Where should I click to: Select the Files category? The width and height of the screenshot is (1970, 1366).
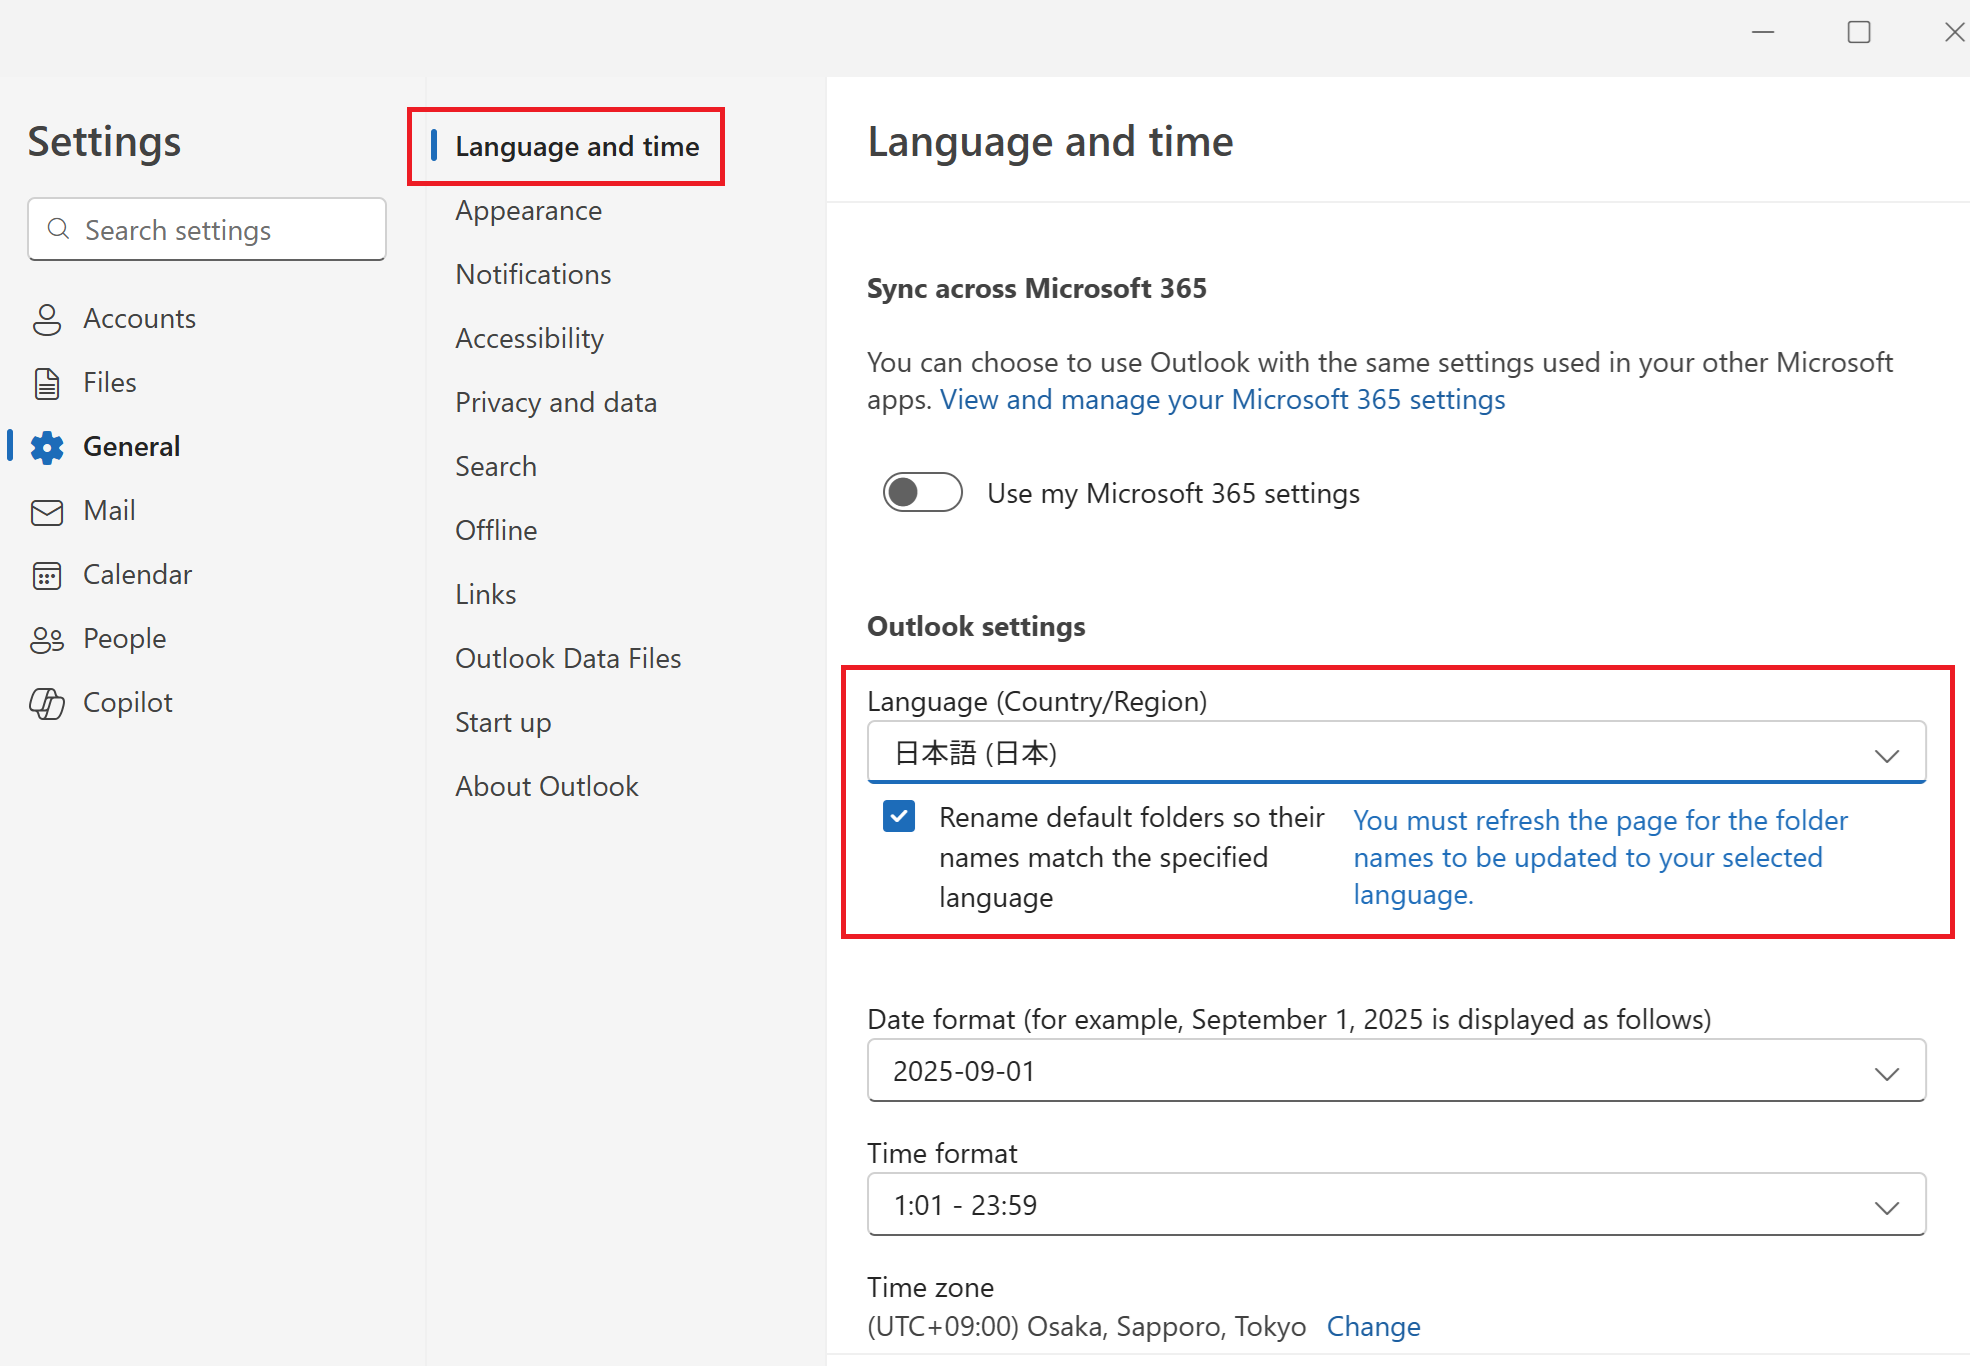click(109, 383)
